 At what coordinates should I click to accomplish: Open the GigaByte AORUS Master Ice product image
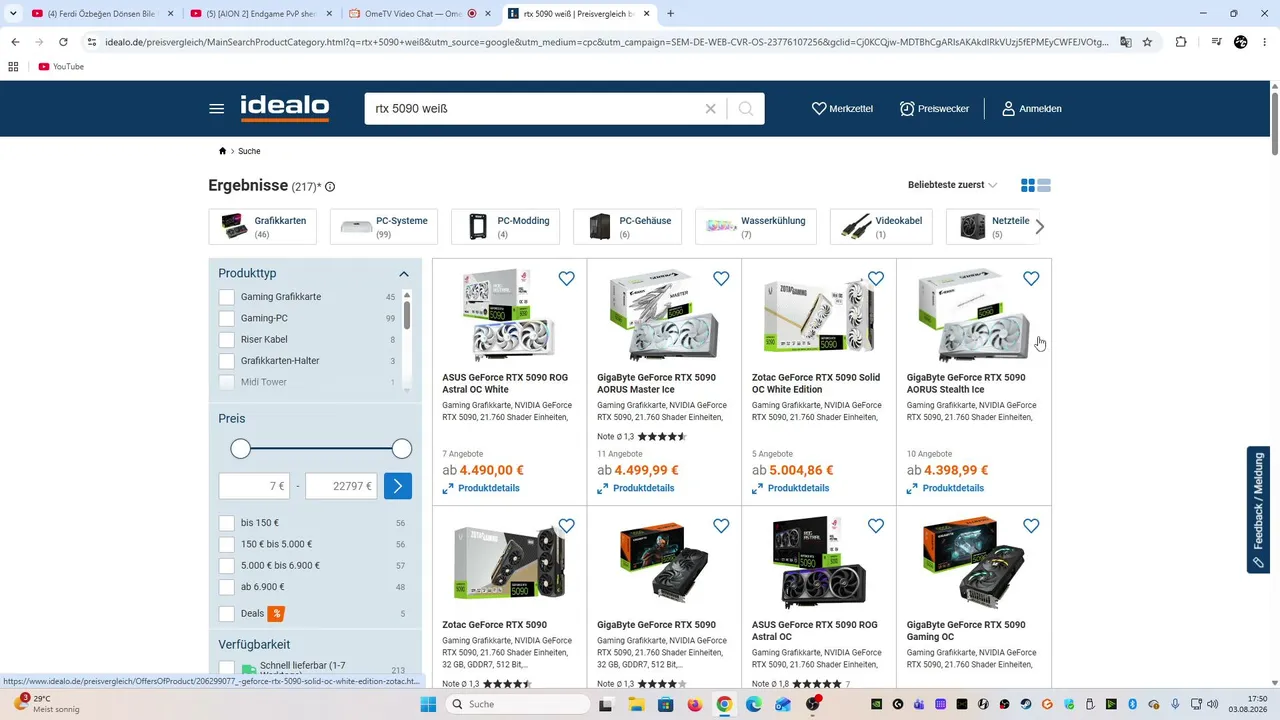[x=664, y=315]
